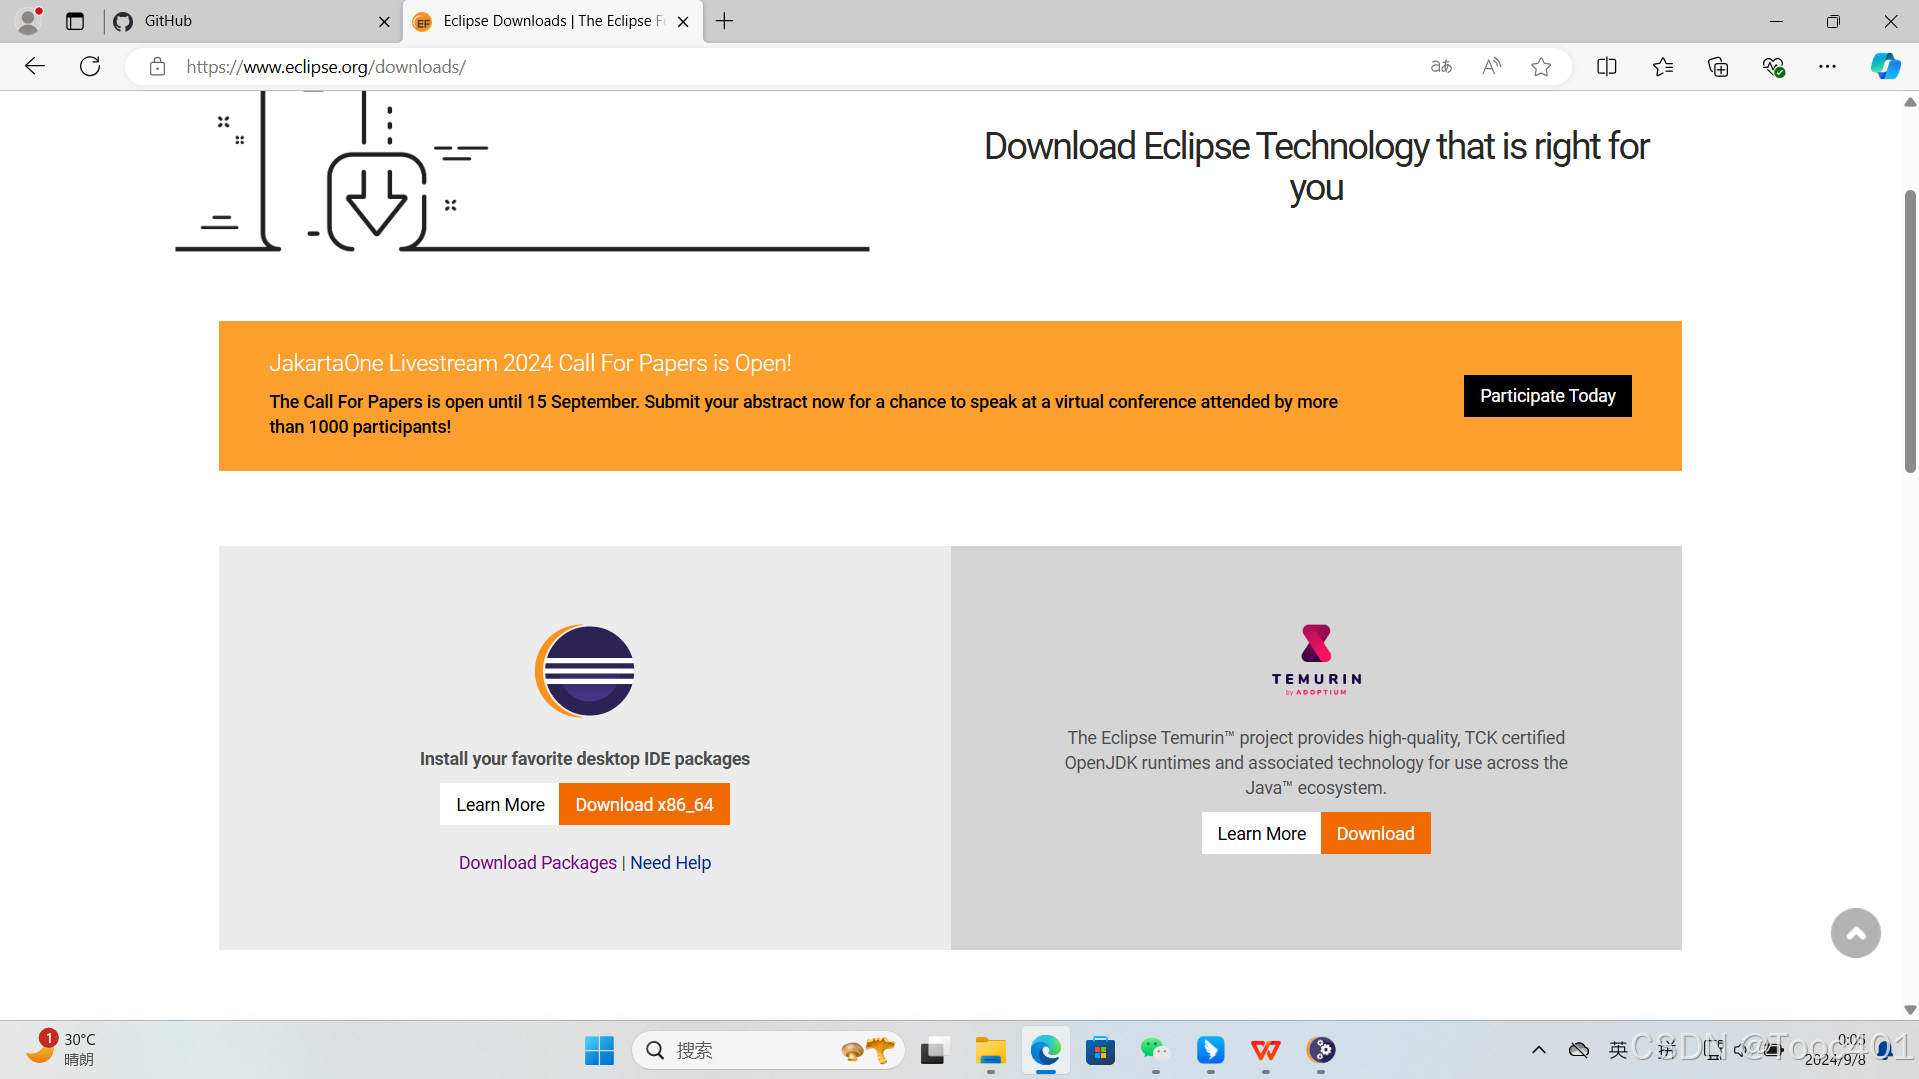Open browser Collections
The image size is (1919, 1079).
click(x=1718, y=67)
